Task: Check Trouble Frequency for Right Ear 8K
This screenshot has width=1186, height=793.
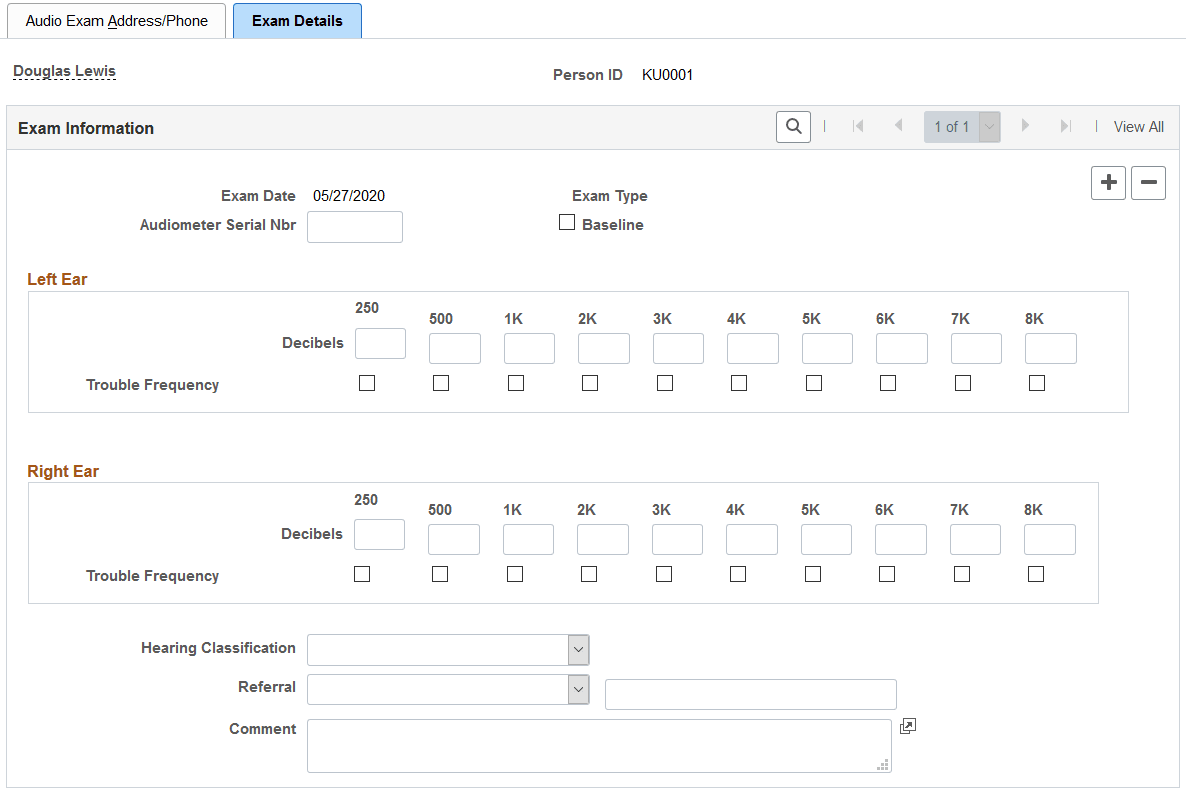Action: pyautogui.click(x=1035, y=573)
